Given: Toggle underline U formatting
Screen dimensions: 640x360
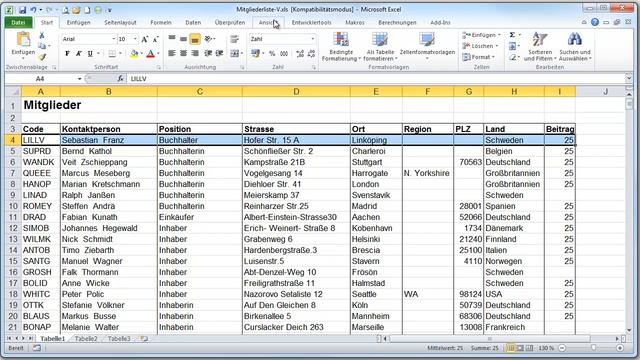Looking at the screenshot, I should coord(90,53).
